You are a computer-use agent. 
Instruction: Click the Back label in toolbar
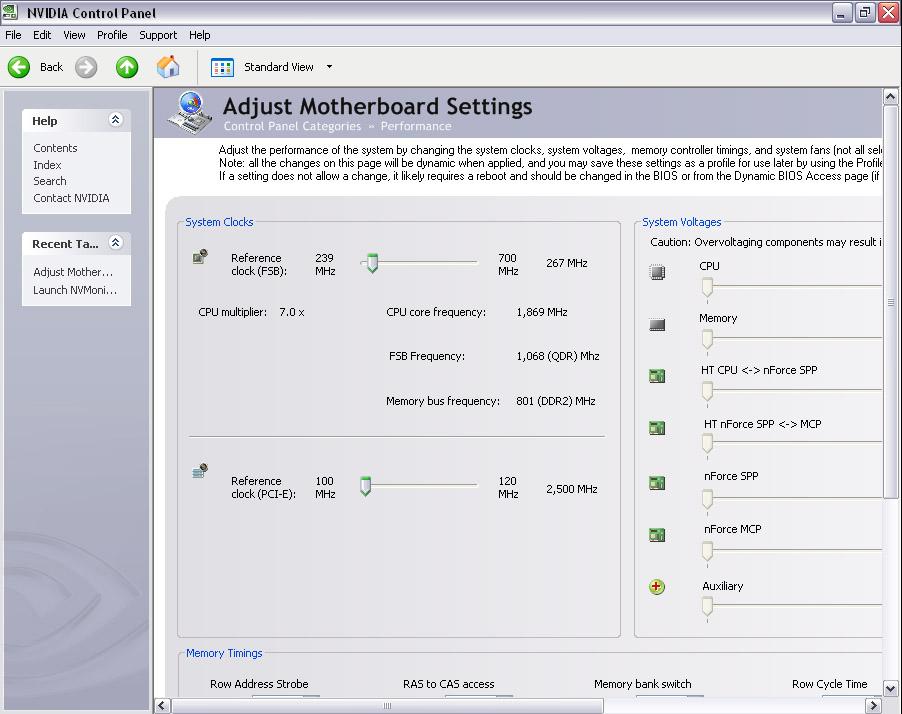(51, 67)
